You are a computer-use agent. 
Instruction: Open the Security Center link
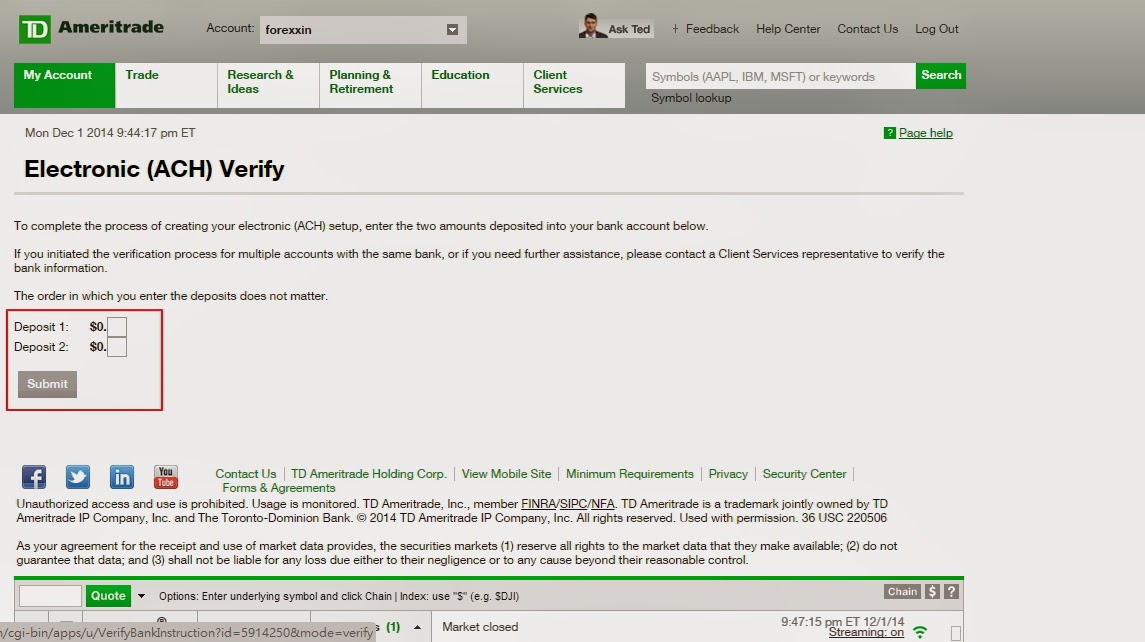tap(804, 474)
